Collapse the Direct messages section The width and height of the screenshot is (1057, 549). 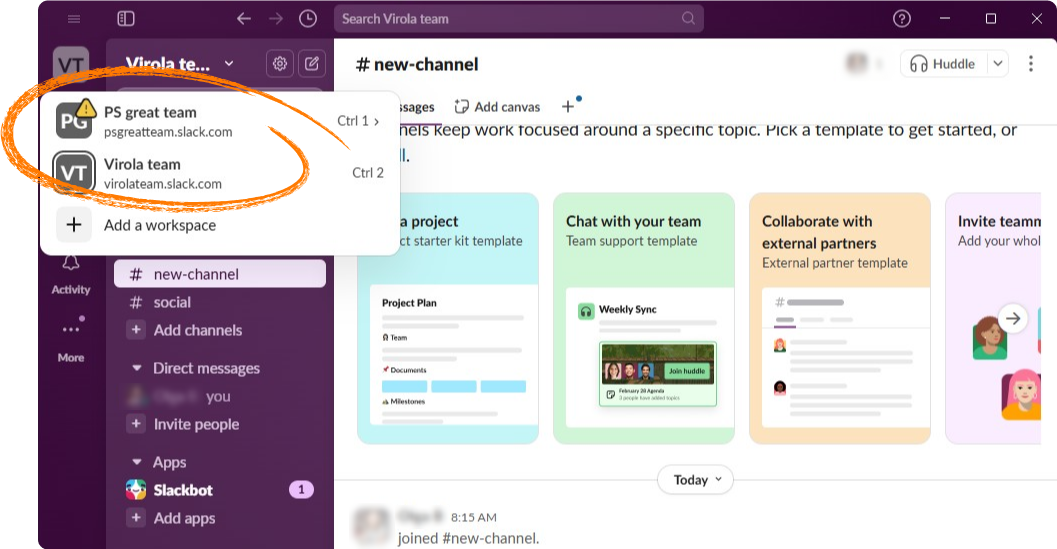pyautogui.click(x=137, y=368)
